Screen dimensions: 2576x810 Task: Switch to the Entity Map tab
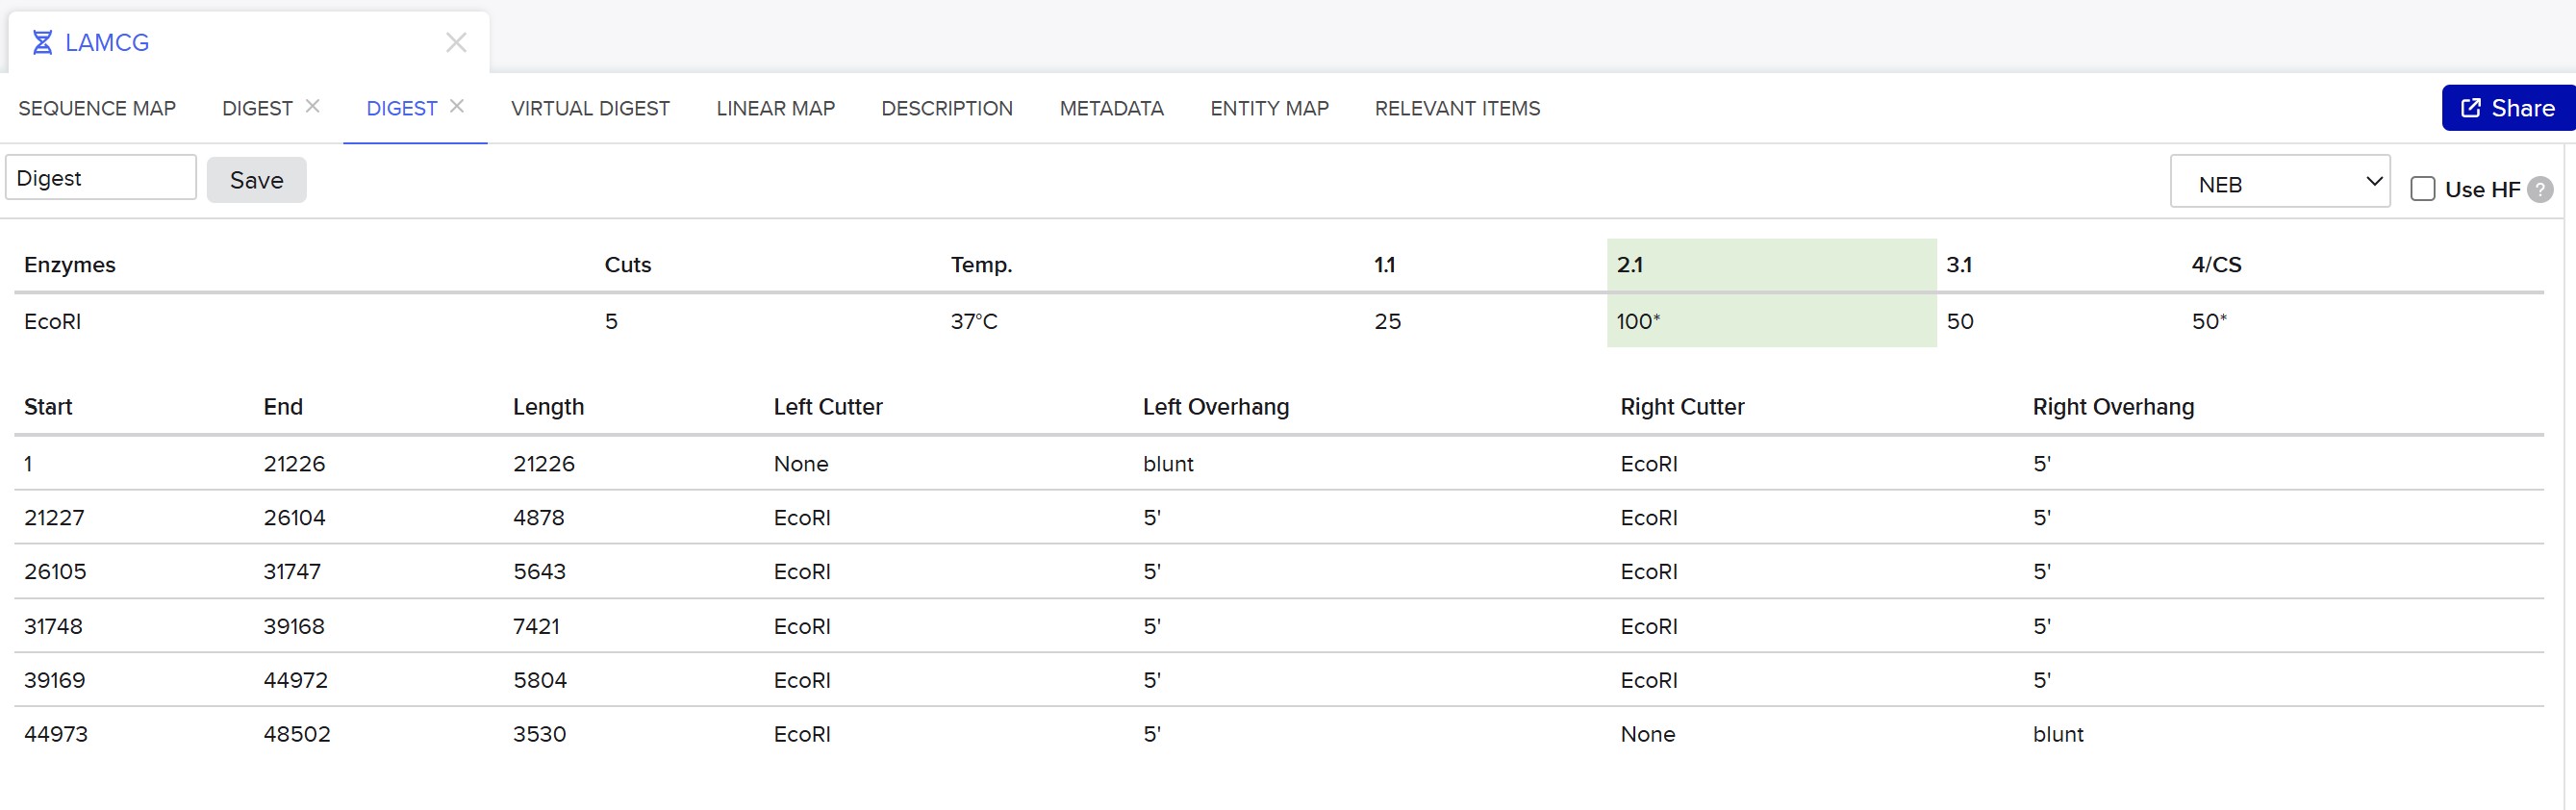point(1269,108)
